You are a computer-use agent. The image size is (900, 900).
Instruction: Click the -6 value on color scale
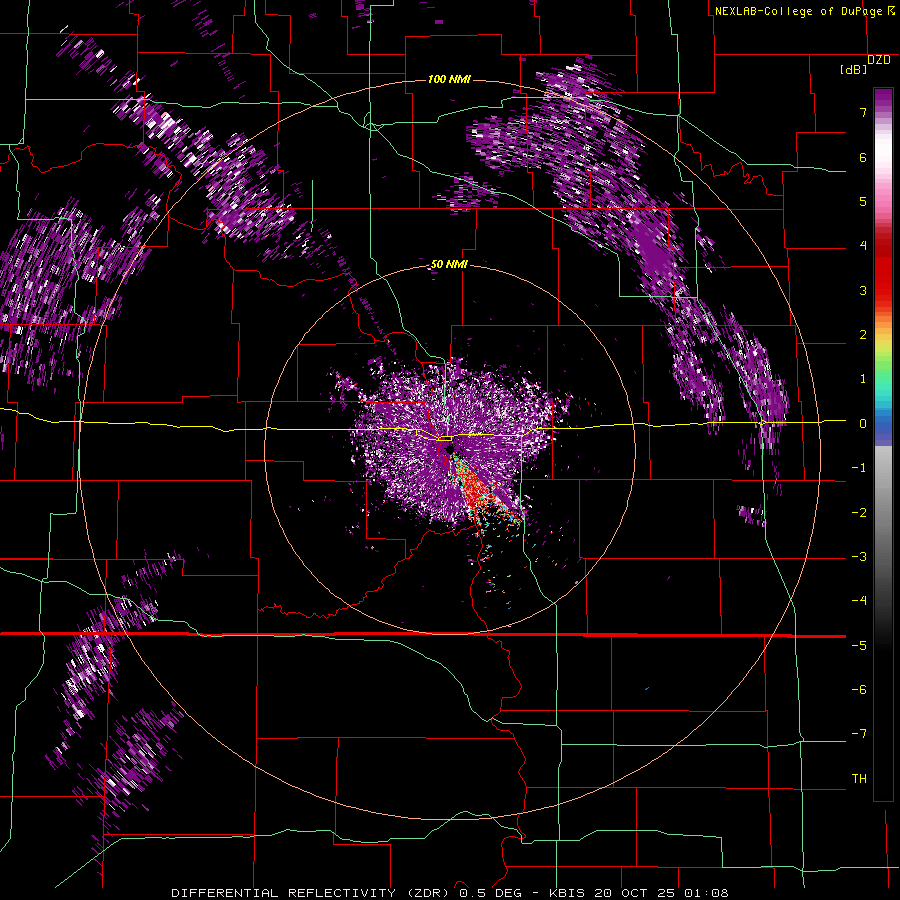pos(859,690)
